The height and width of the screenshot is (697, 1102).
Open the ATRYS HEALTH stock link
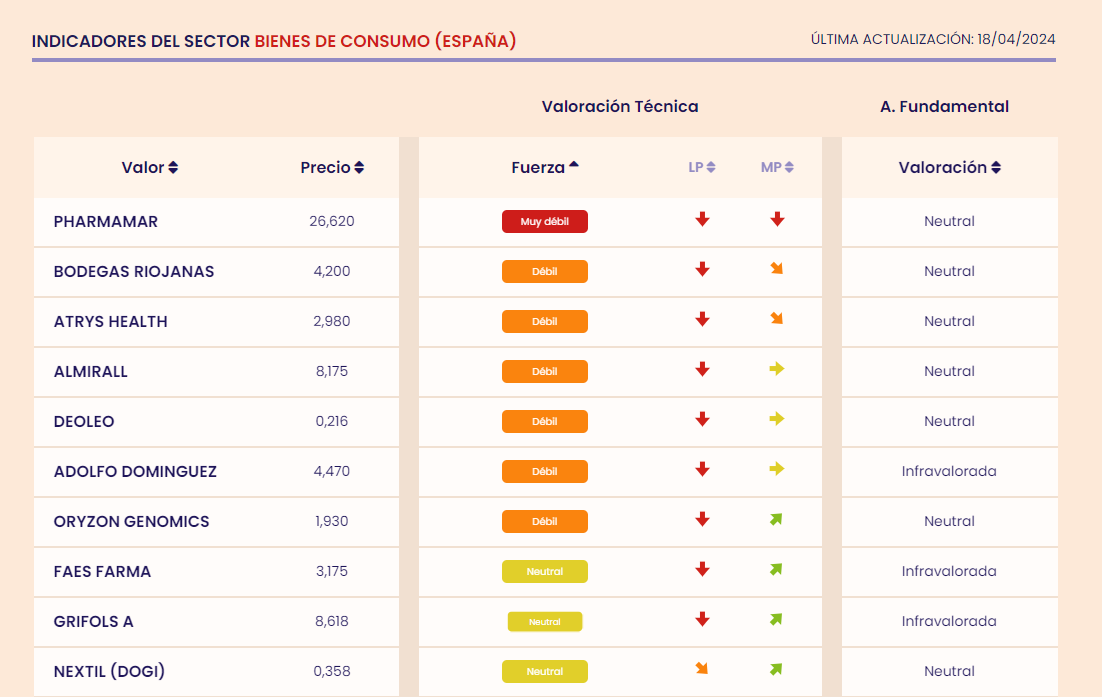(x=111, y=321)
